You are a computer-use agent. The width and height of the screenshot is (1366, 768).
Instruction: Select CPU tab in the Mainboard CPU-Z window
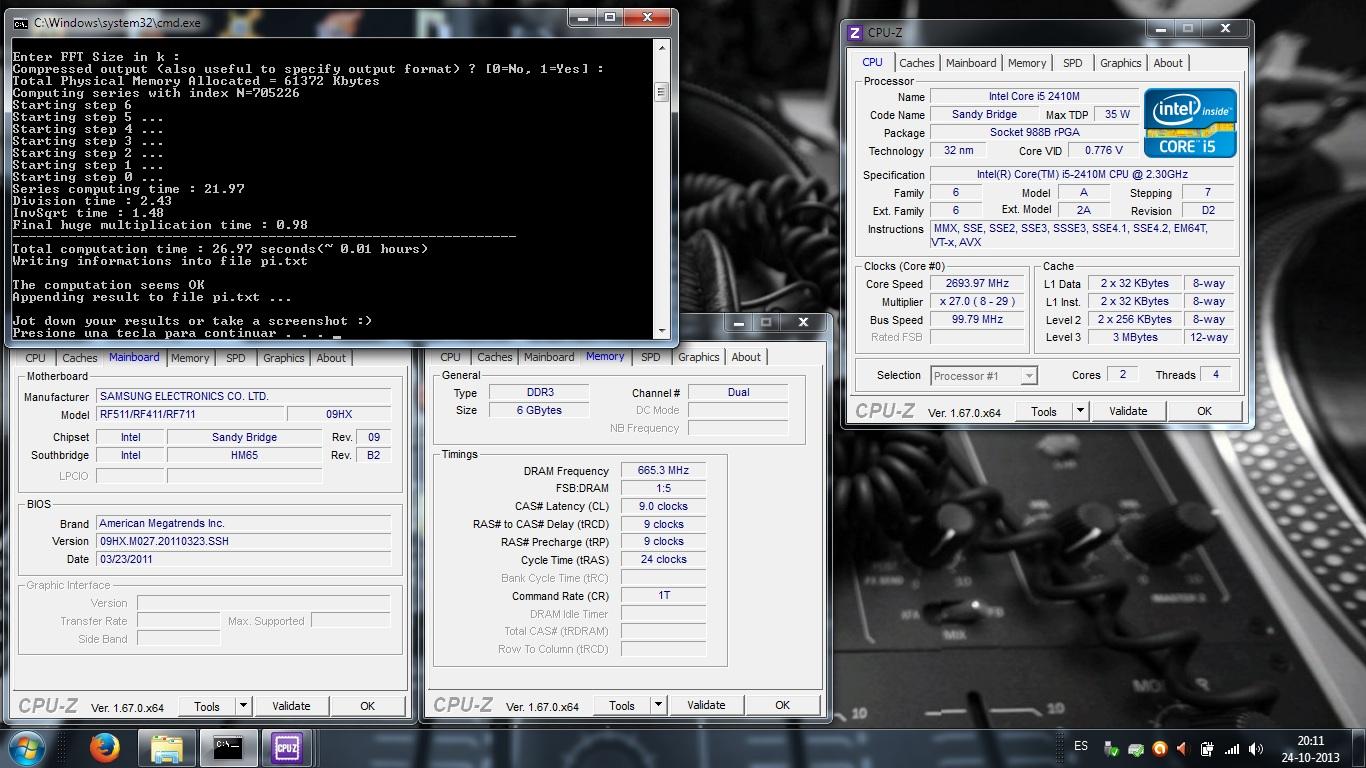(35, 358)
